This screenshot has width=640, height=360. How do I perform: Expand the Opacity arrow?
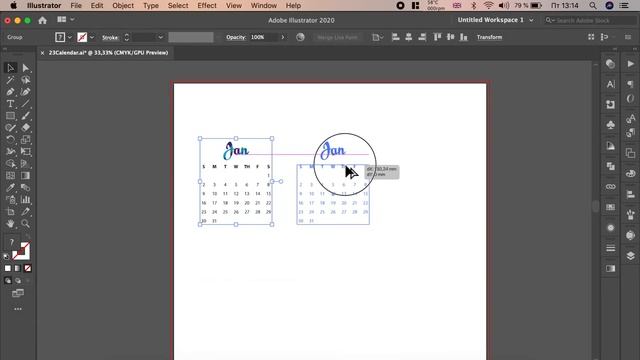tap(282, 37)
